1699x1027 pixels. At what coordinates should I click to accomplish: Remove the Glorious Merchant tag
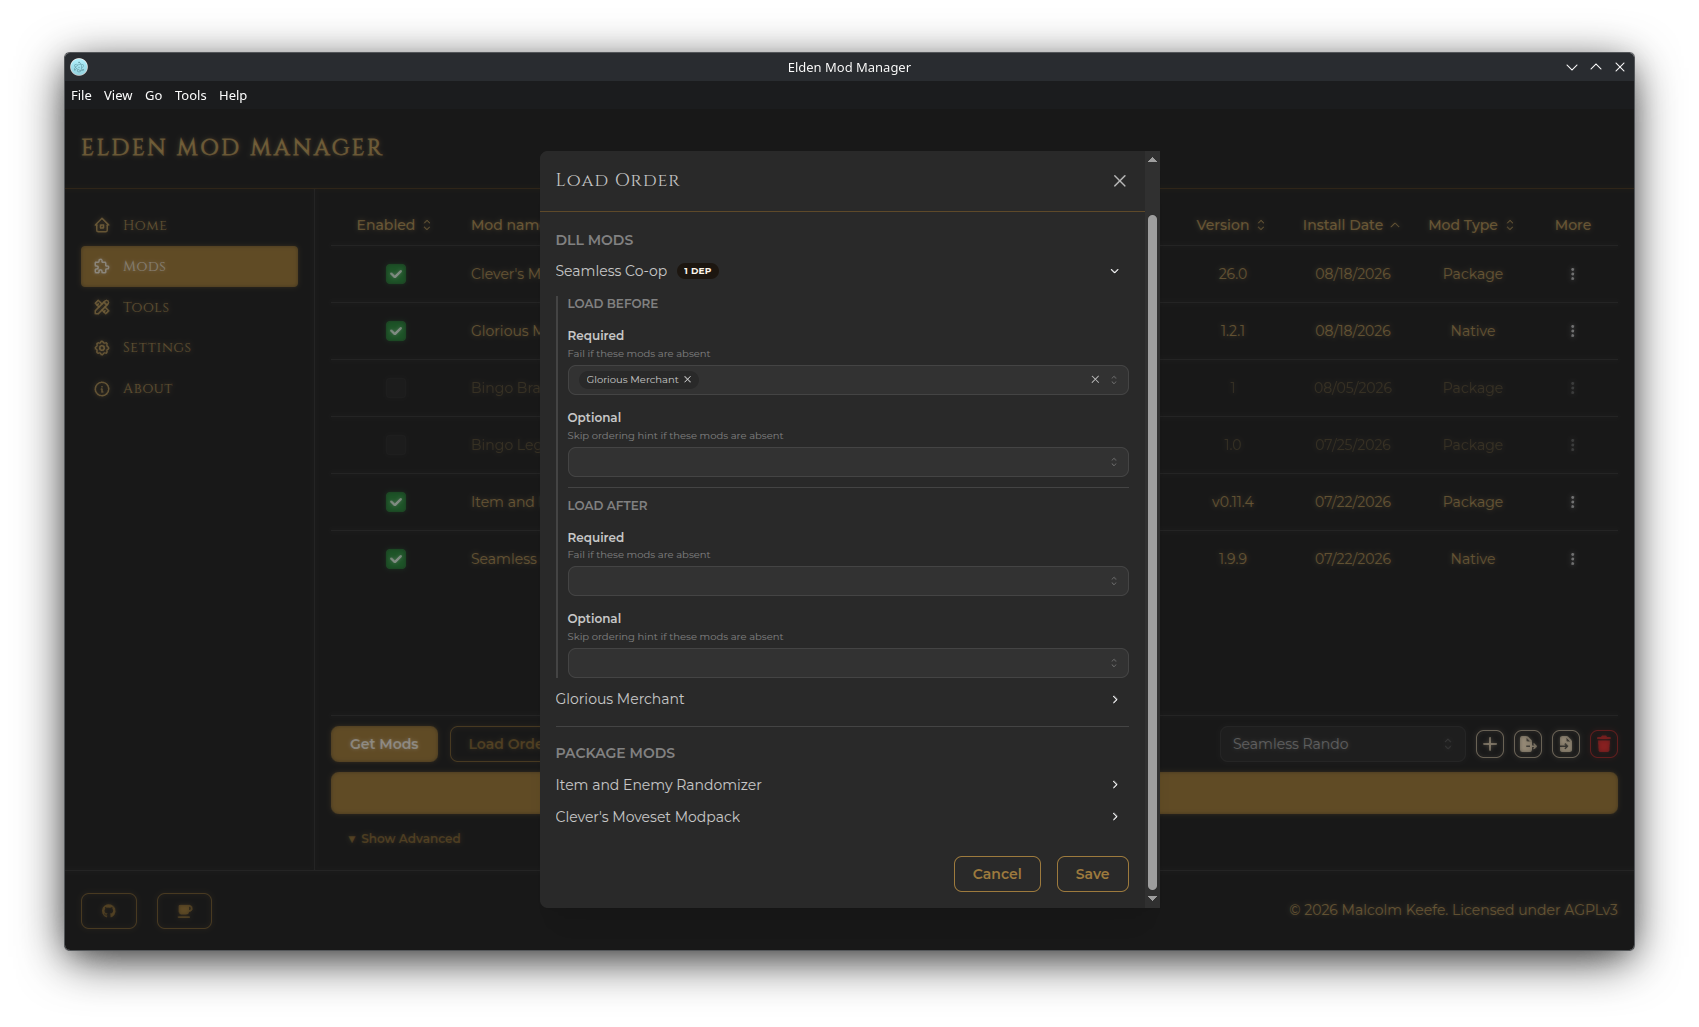pyautogui.click(x=687, y=380)
